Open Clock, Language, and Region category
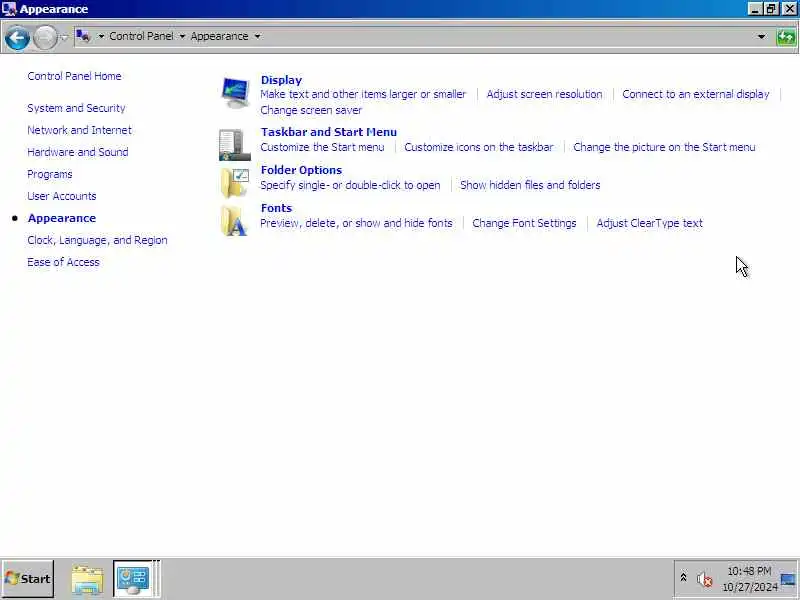Image resolution: width=800 pixels, height=600 pixels. pos(97,240)
